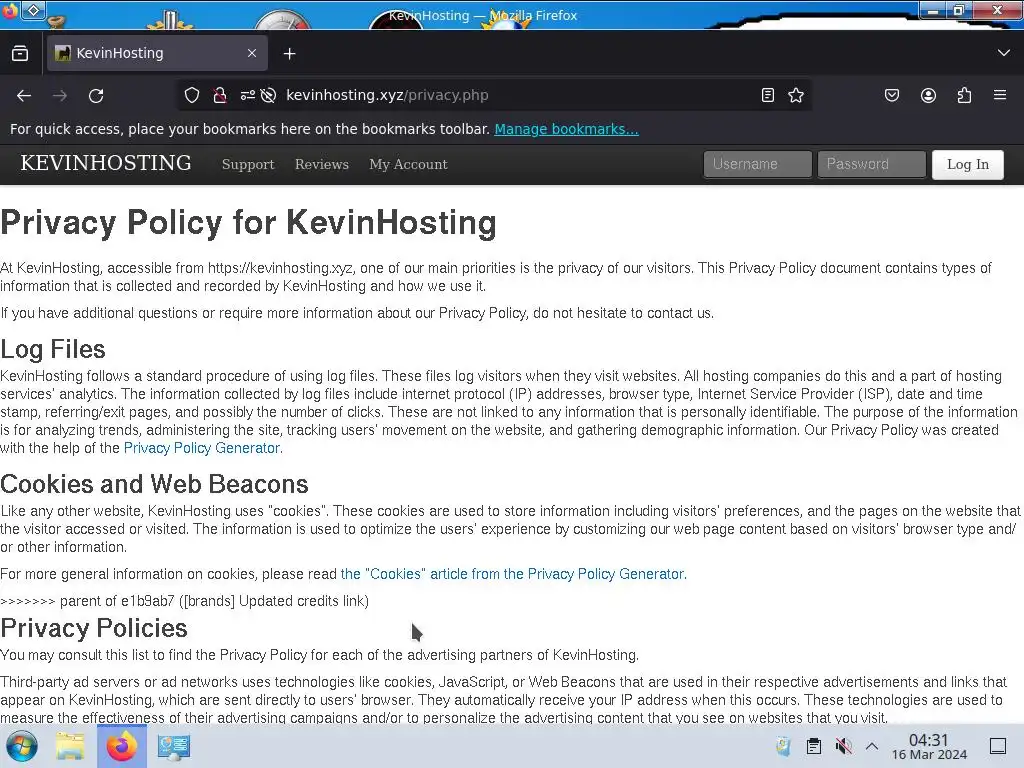Click the "Privacy Policies" heading

[94, 628]
